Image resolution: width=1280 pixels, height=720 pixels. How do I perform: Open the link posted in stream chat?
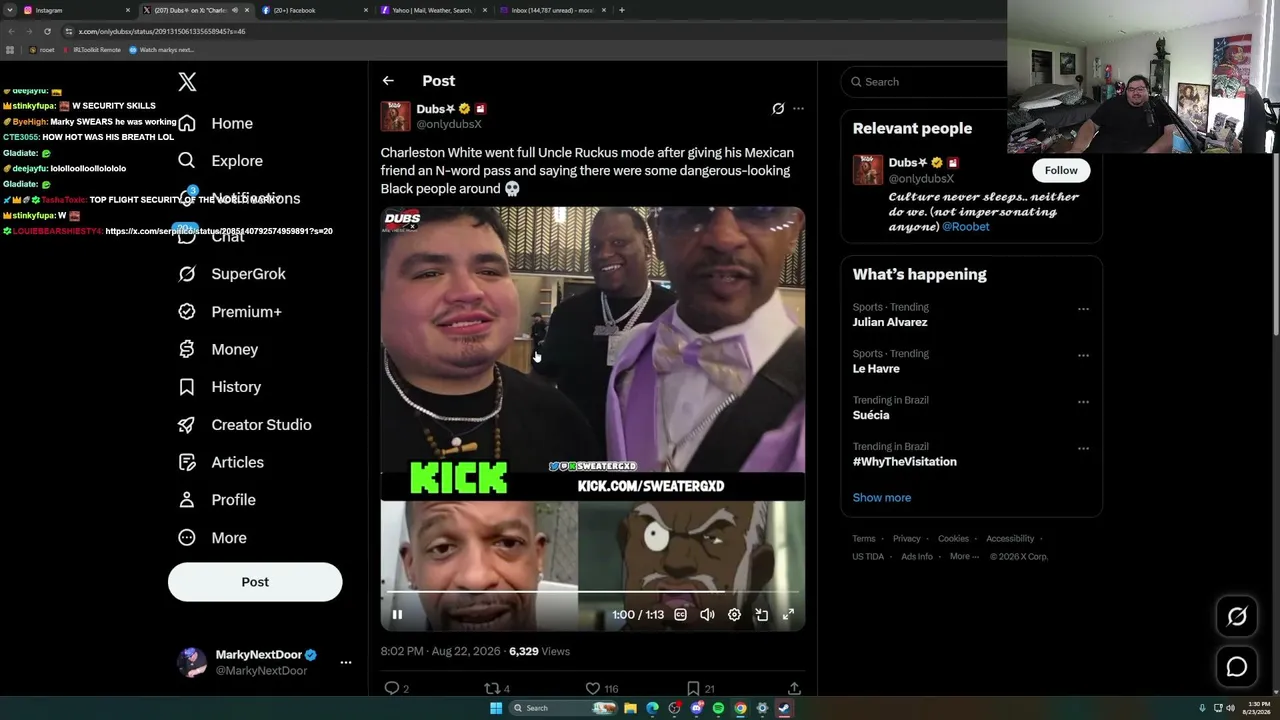(x=219, y=231)
